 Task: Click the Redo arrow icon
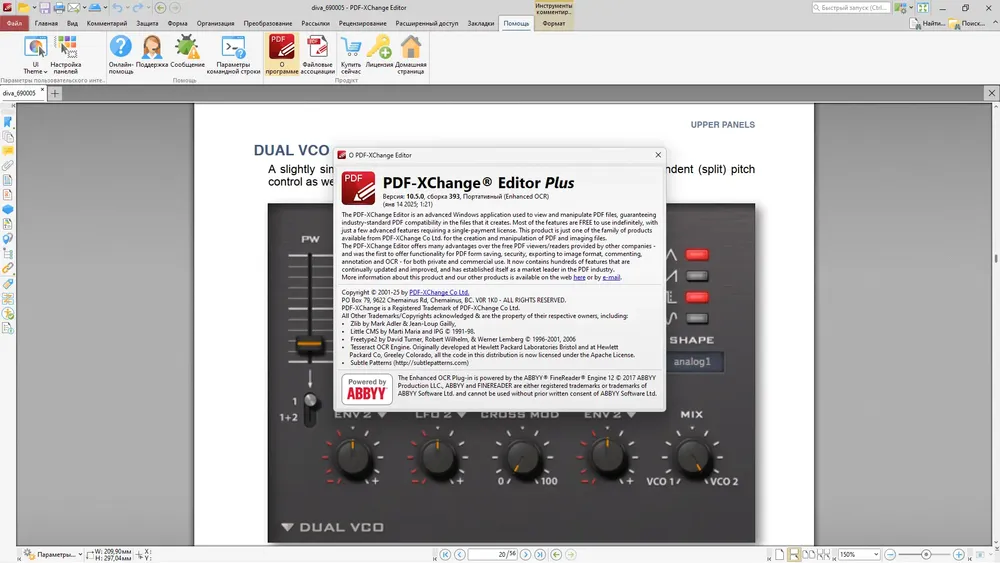(137, 8)
